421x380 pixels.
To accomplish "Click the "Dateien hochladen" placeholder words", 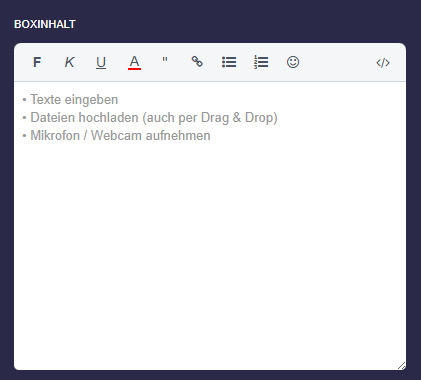I will tap(84, 118).
